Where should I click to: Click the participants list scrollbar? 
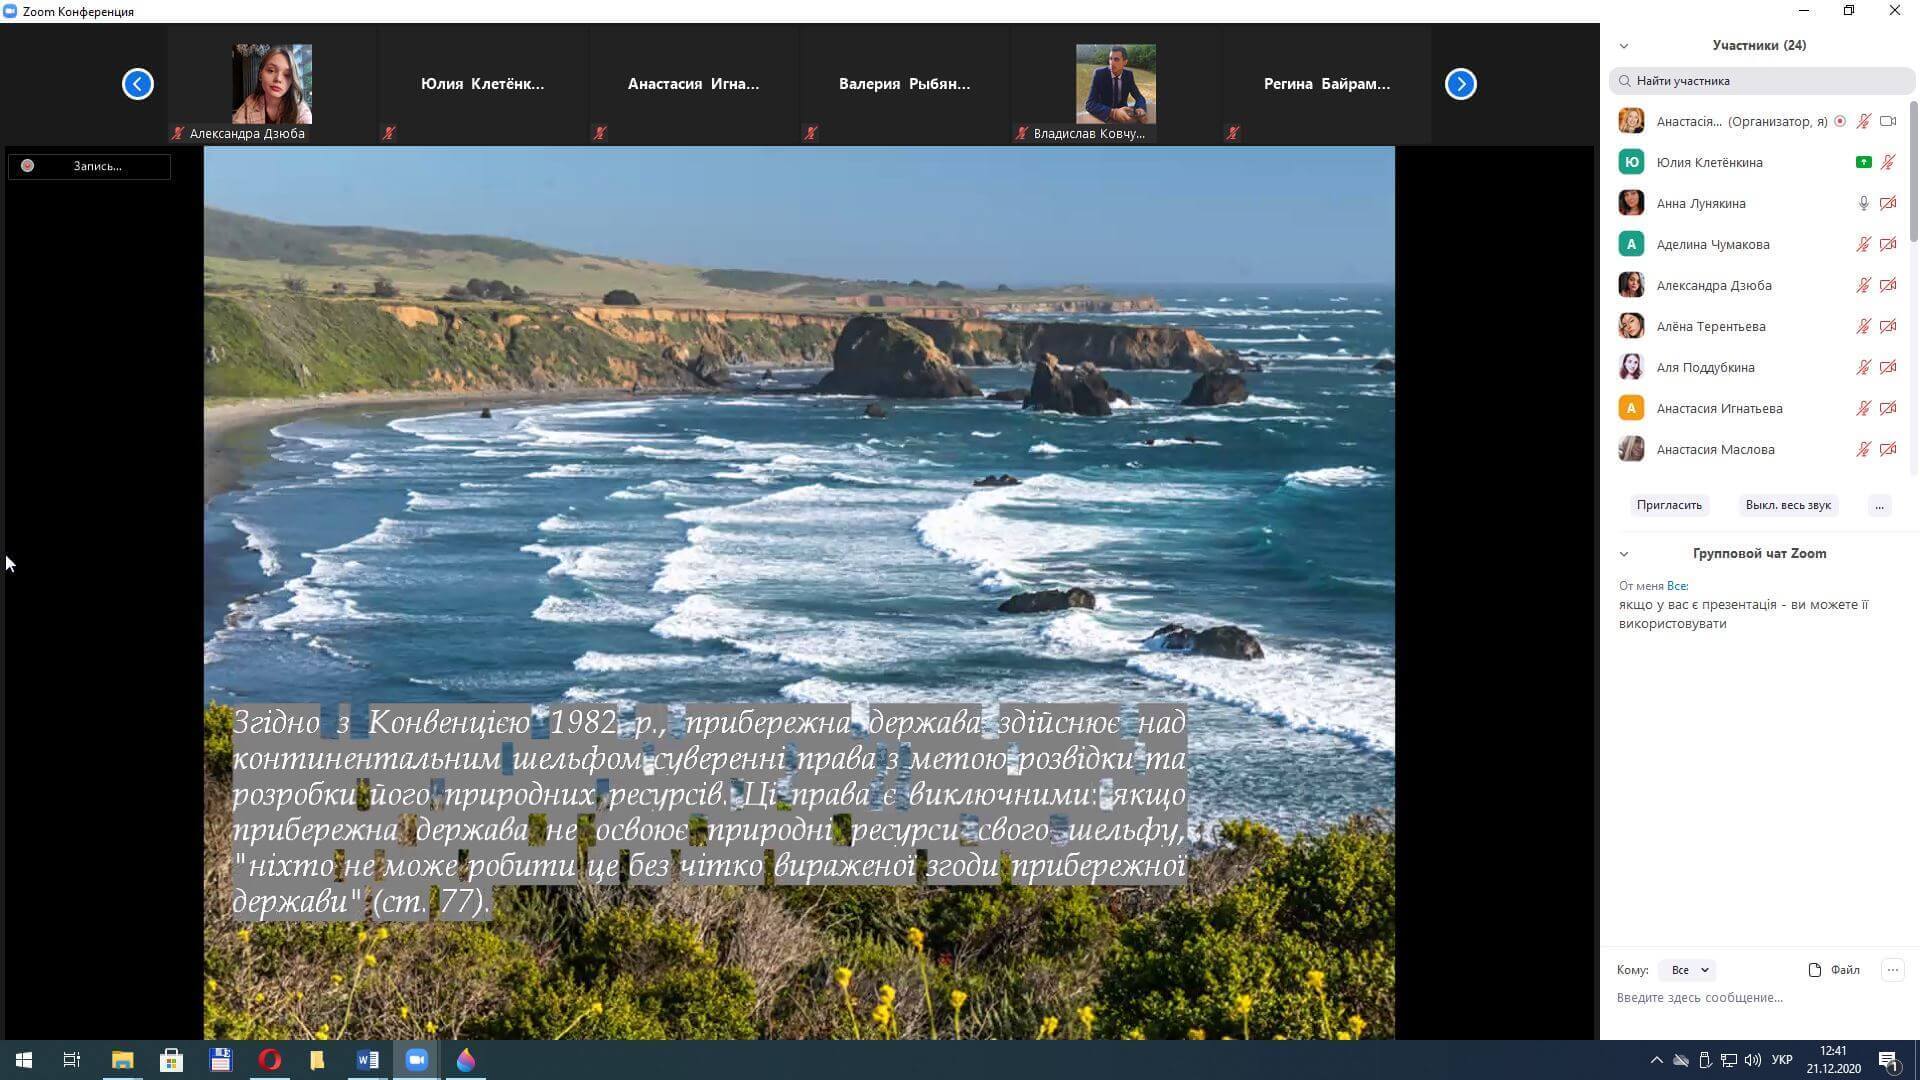(x=1913, y=170)
